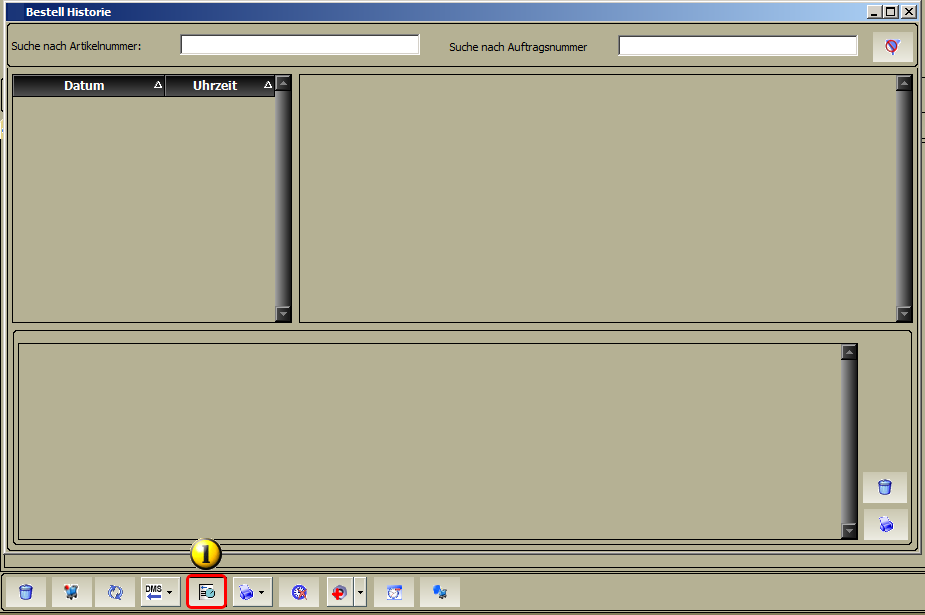Click up arrow of lower panel scrollbar
Viewport: 925px width, 615px height.
point(849,353)
